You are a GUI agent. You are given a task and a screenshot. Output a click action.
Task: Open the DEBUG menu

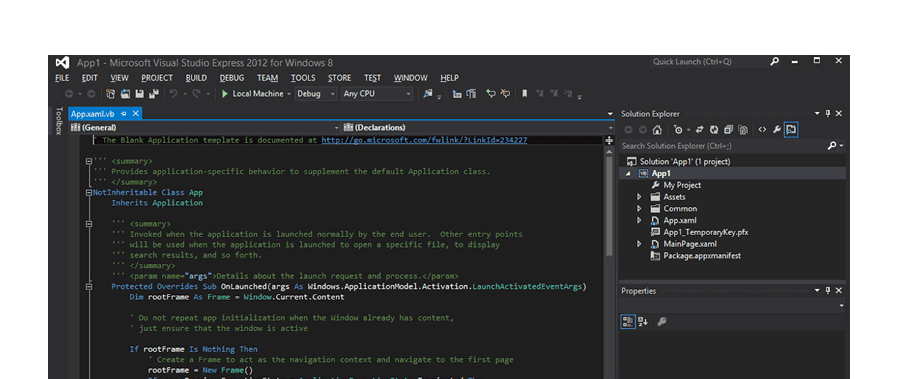pyautogui.click(x=232, y=78)
